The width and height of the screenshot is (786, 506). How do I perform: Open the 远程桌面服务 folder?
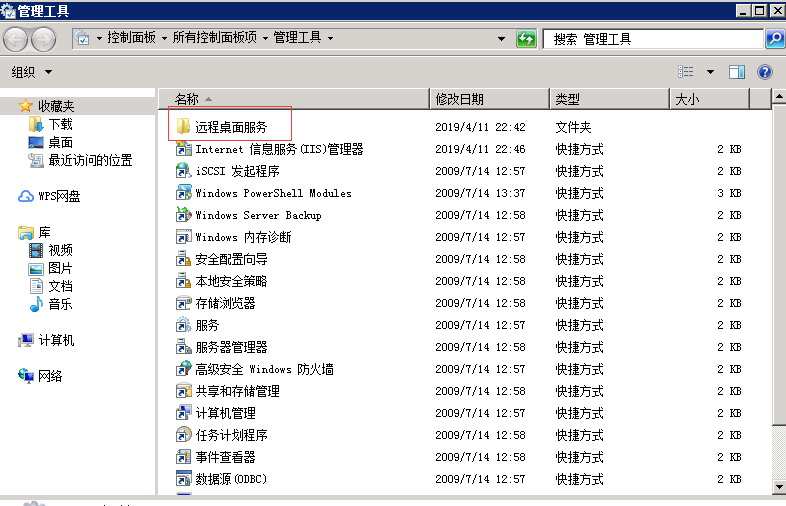pyautogui.click(x=230, y=127)
